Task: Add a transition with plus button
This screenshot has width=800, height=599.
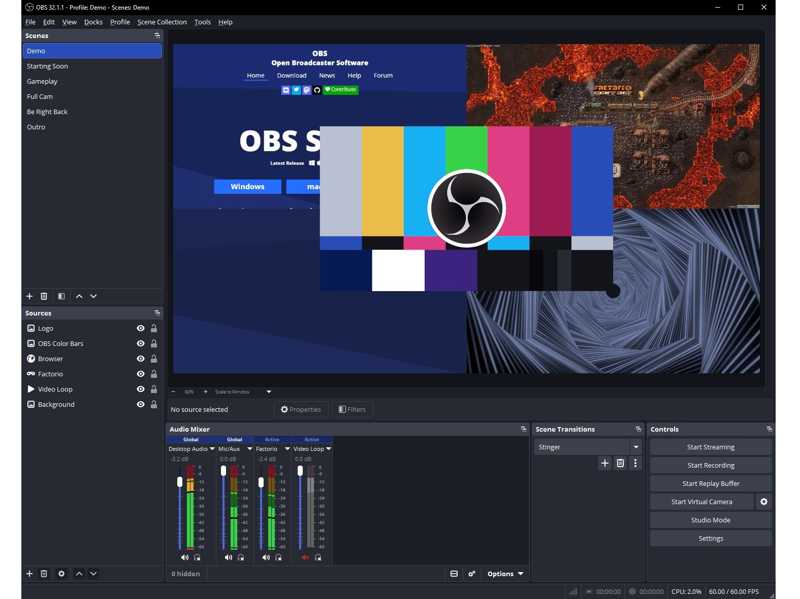Action: (x=605, y=463)
